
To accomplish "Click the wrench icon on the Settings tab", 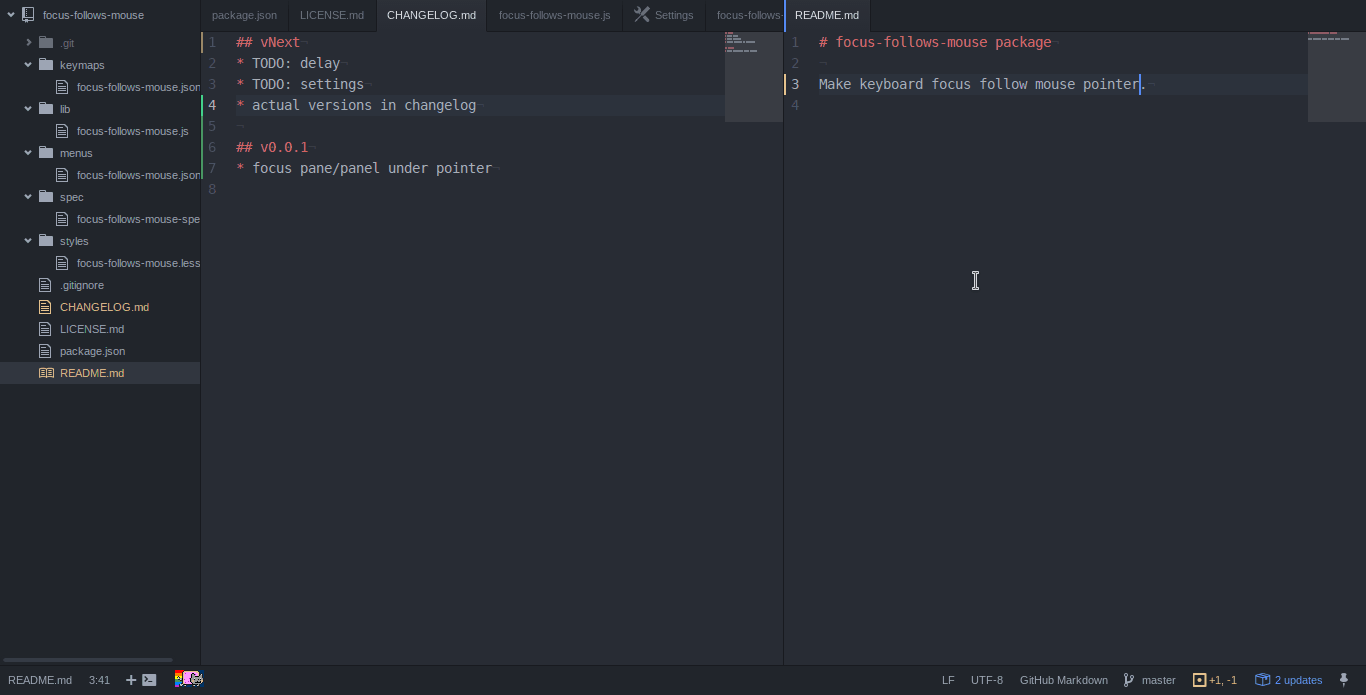I will (641, 15).
